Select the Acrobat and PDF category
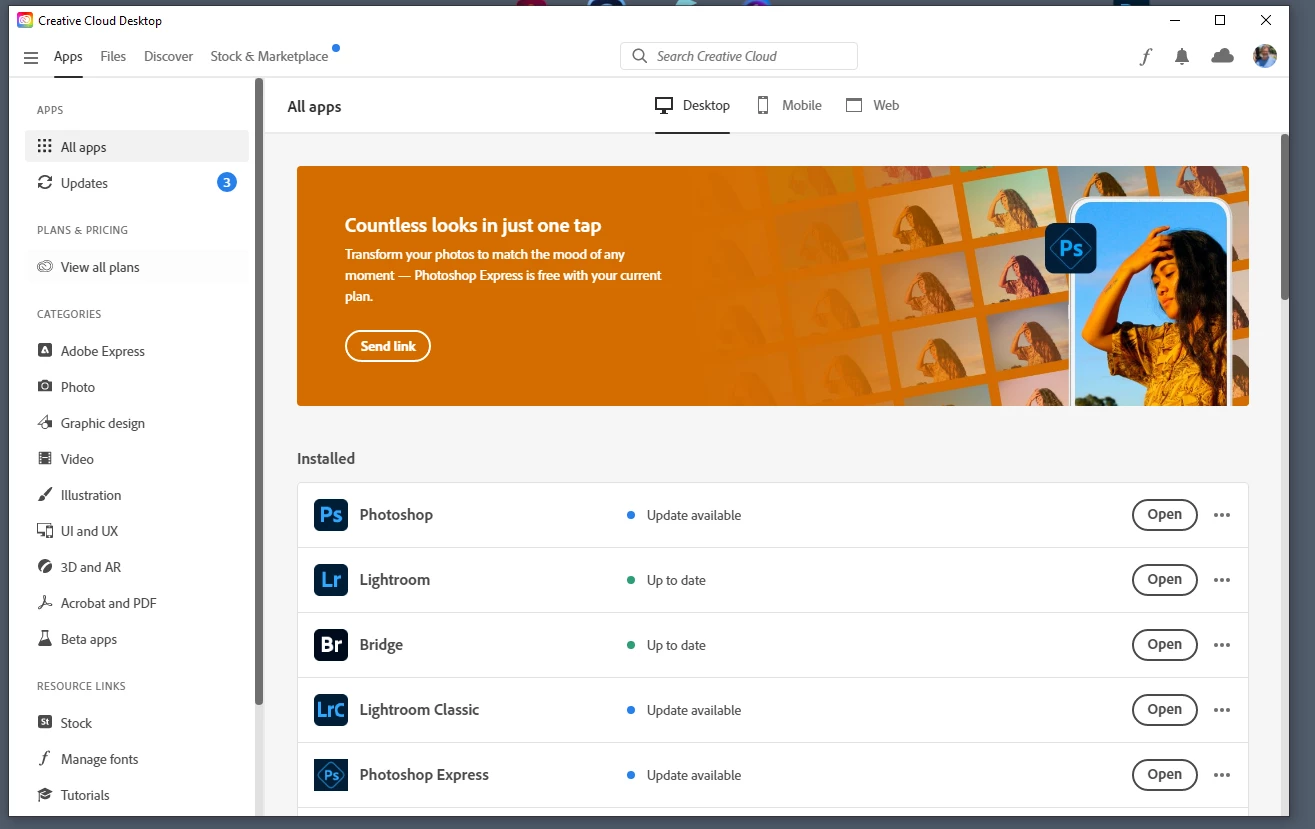This screenshot has width=1315, height=829. 137,602
